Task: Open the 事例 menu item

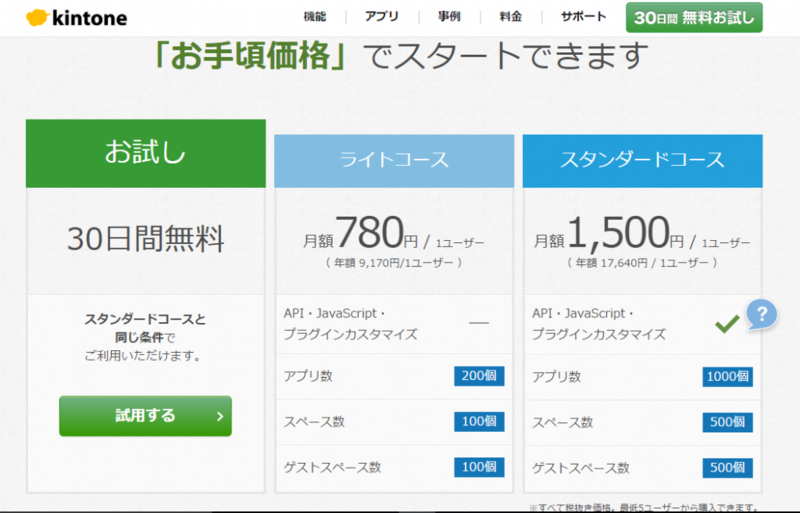Action: pyautogui.click(x=449, y=17)
